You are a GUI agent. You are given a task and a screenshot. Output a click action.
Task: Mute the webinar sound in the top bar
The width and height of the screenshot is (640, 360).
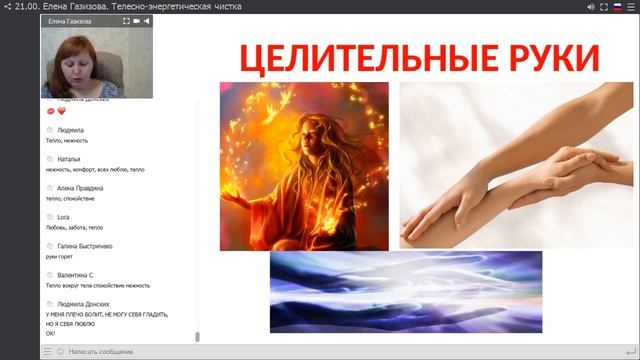pyautogui.click(x=591, y=7)
